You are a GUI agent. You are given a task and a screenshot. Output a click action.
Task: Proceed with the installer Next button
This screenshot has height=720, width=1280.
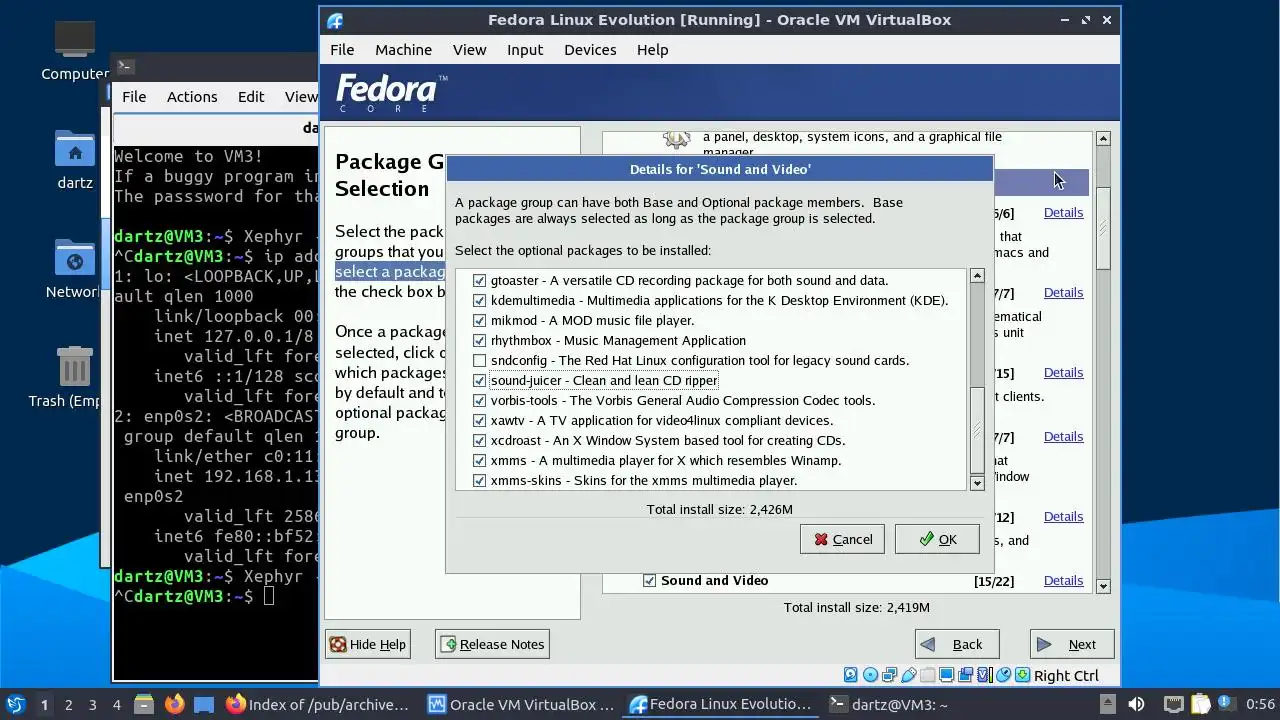click(x=1071, y=644)
